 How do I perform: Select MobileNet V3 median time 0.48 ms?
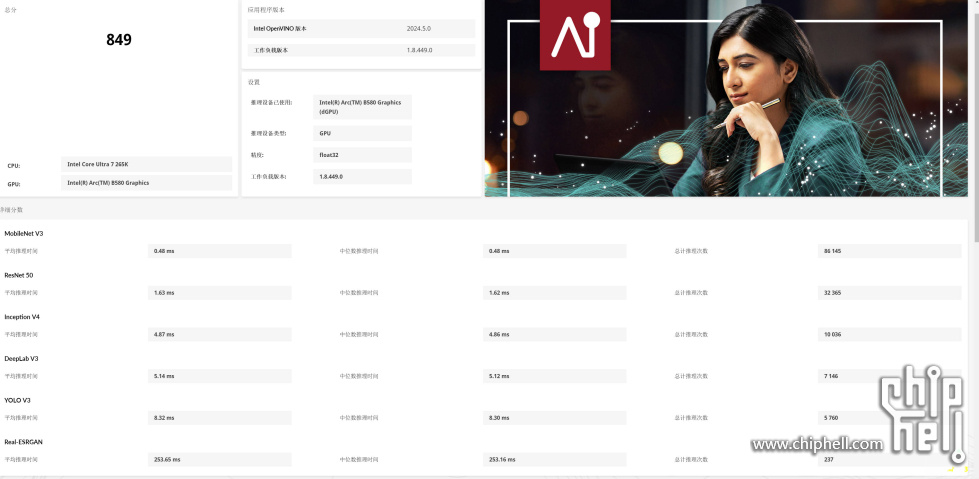(x=554, y=251)
